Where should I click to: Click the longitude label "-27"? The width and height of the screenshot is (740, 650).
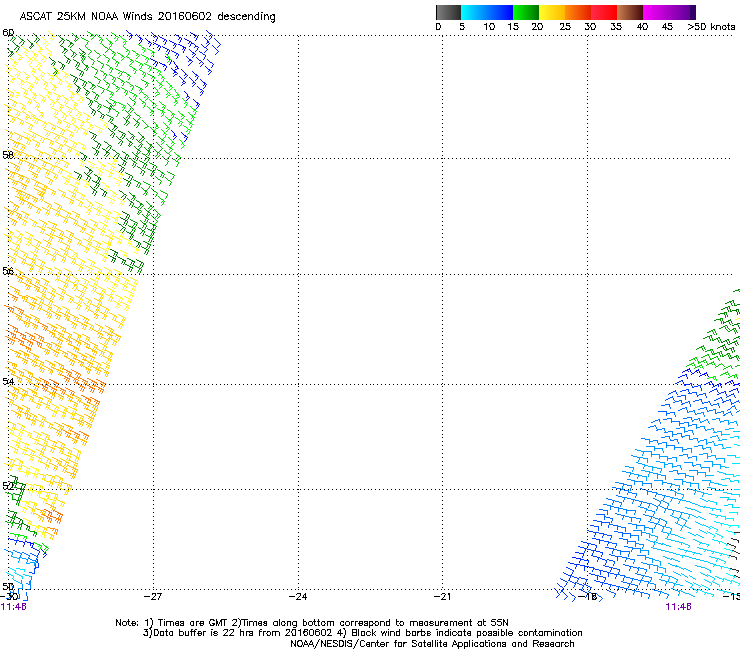coord(153,597)
